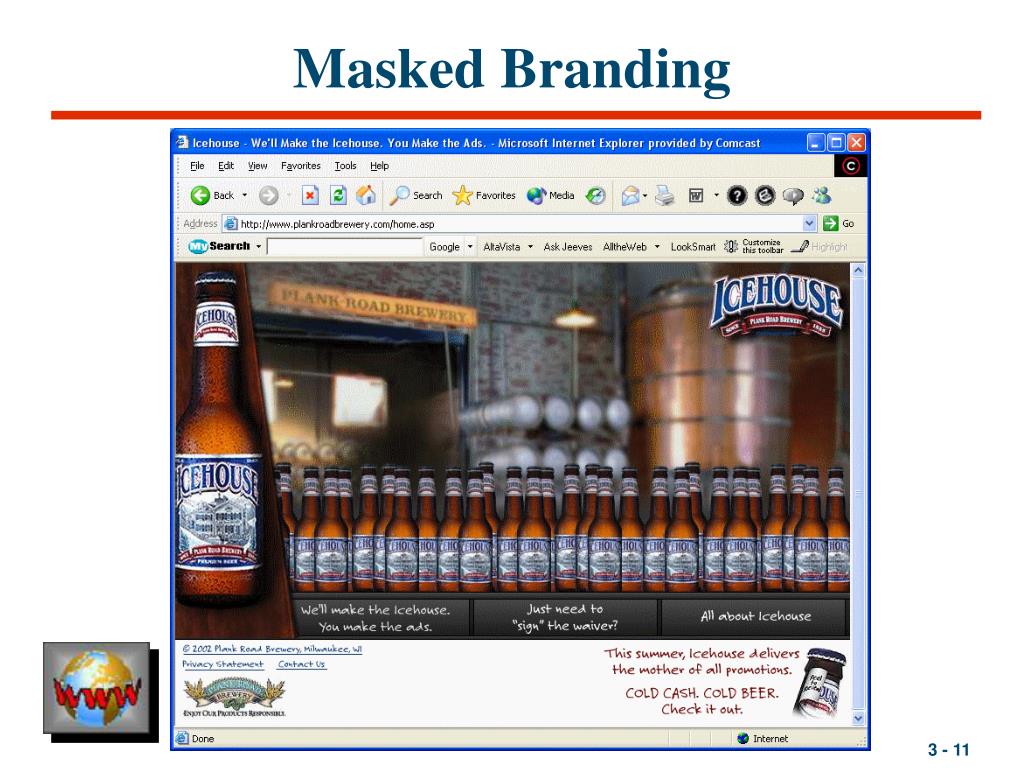This screenshot has height=768, width=1024.
Task: Click the 2002 Plank Road Brewery link
Action: (272, 649)
